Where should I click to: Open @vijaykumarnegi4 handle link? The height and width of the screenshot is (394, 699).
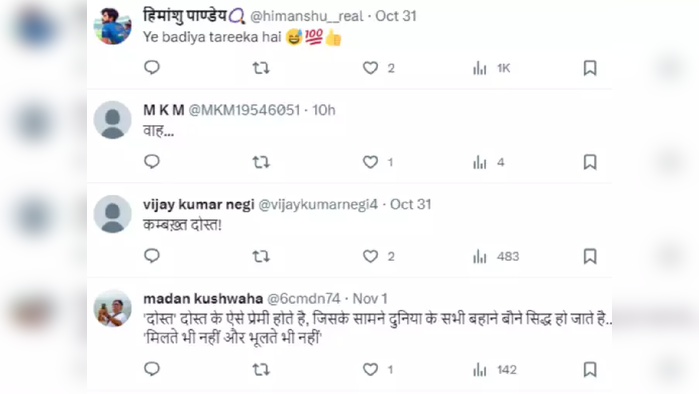click(318, 205)
